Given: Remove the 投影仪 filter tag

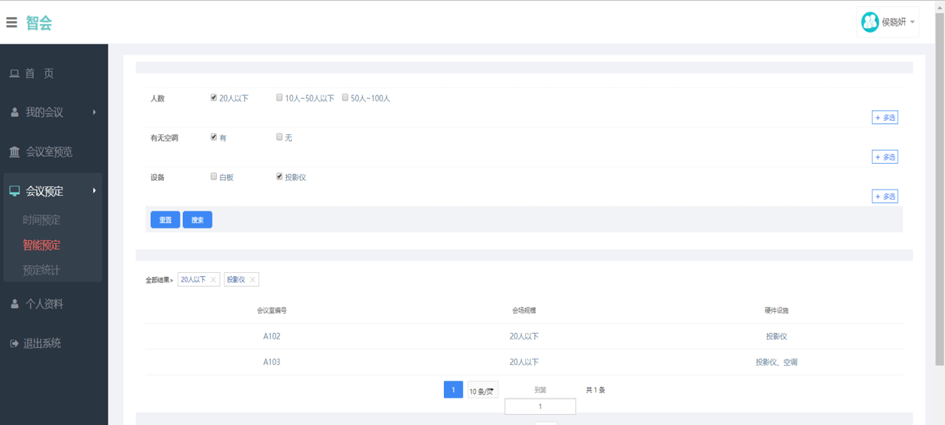Looking at the screenshot, I should pos(253,280).
